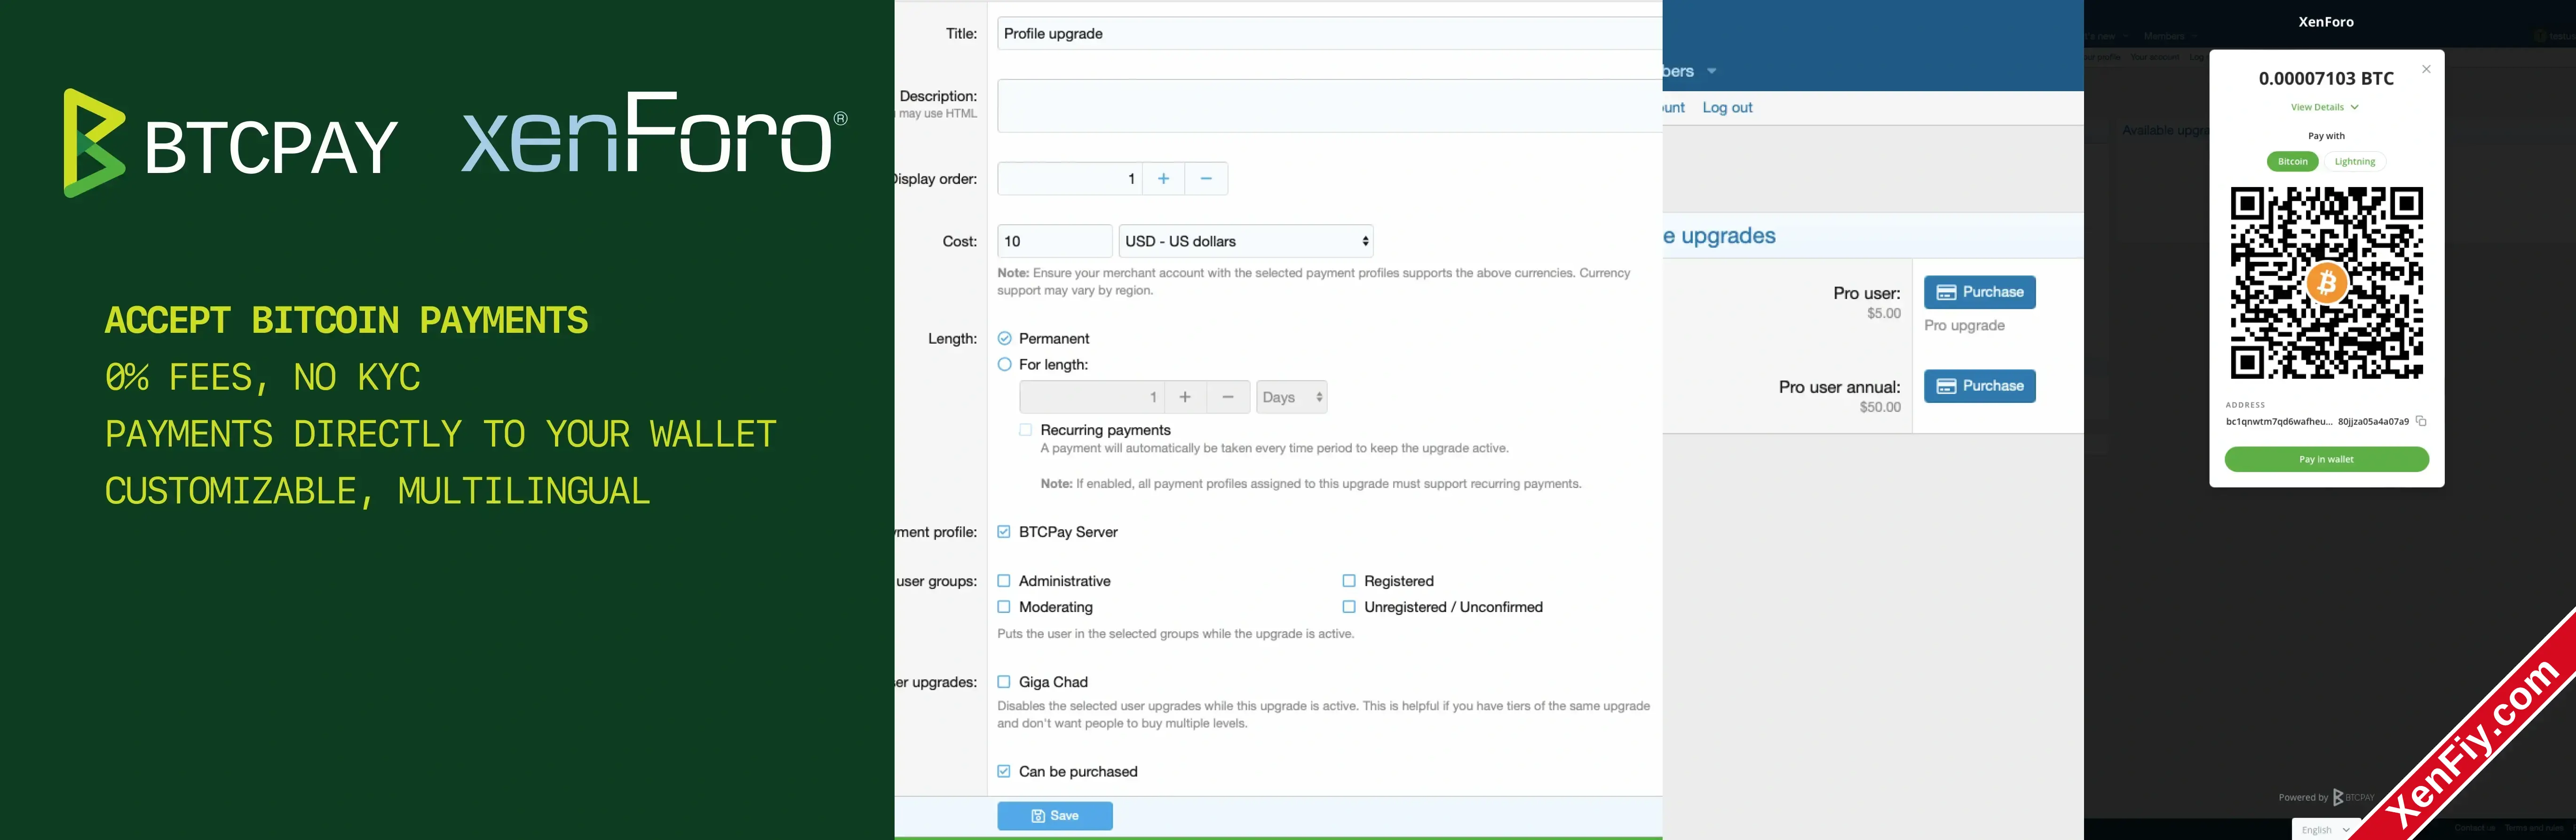This screenshot has height=840, width=2576.
Task: Click the Cost amount field showing 10
Action: (x=1054, y=241)
